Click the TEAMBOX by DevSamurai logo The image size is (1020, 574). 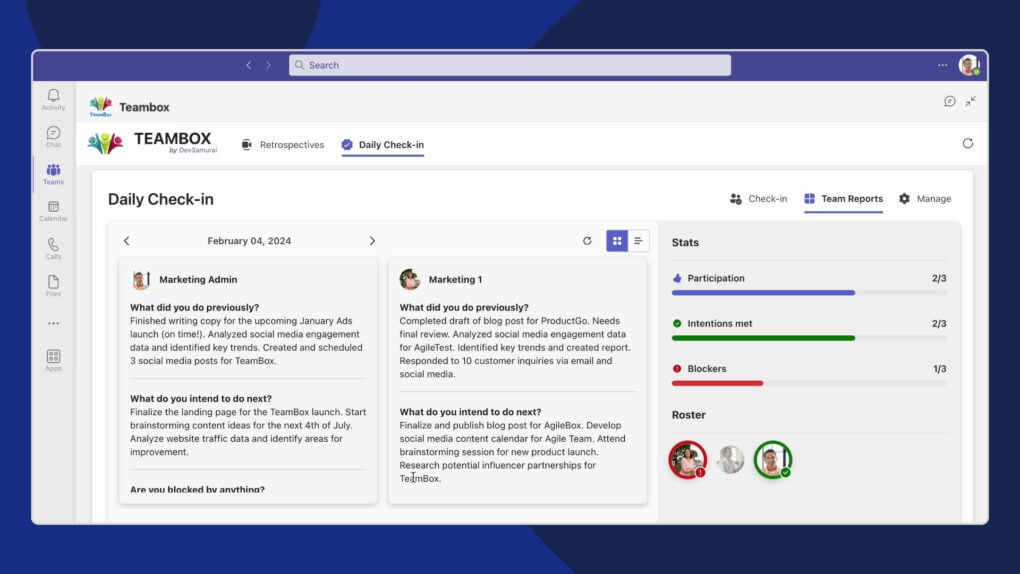(x=153, y=143)
